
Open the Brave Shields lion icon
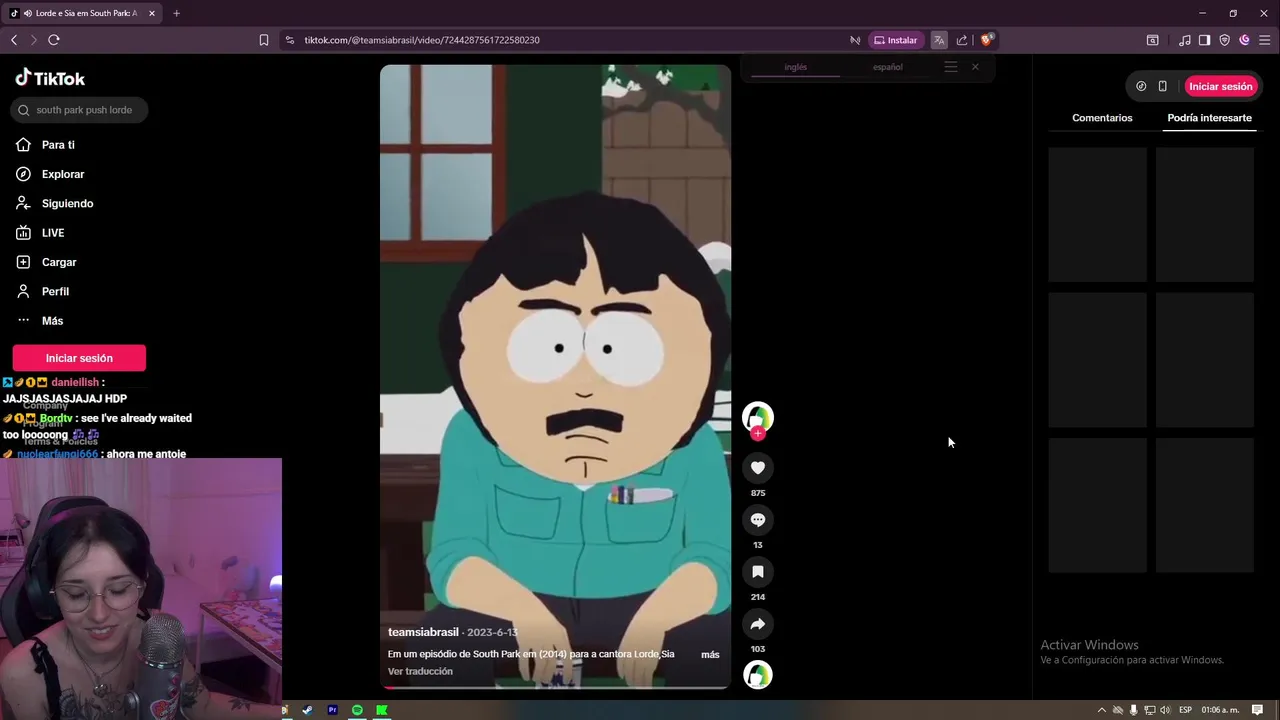(x=986, y=40)
